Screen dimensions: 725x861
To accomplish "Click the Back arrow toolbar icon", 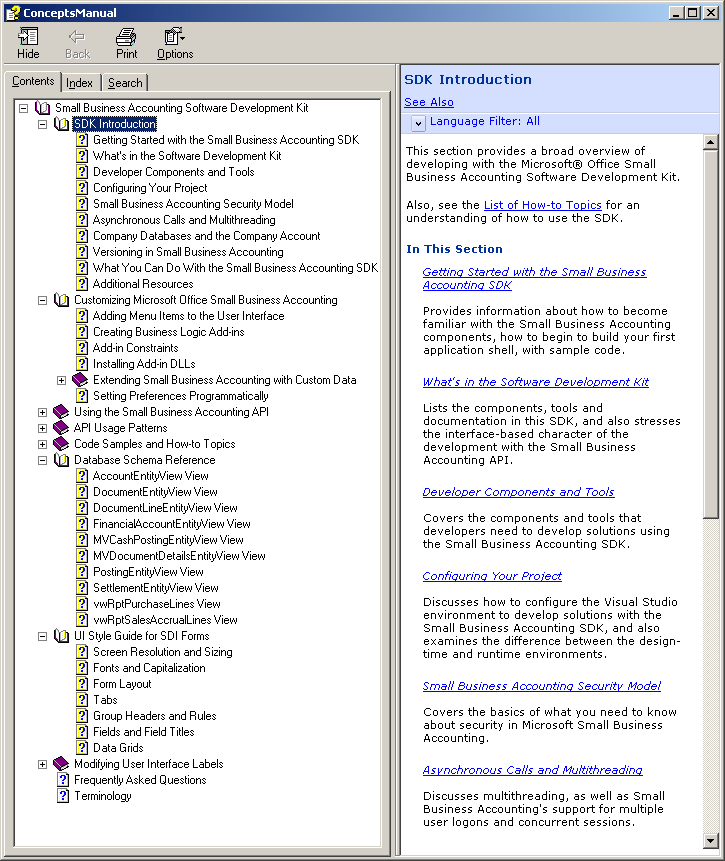I will click(x=77, y=37).
